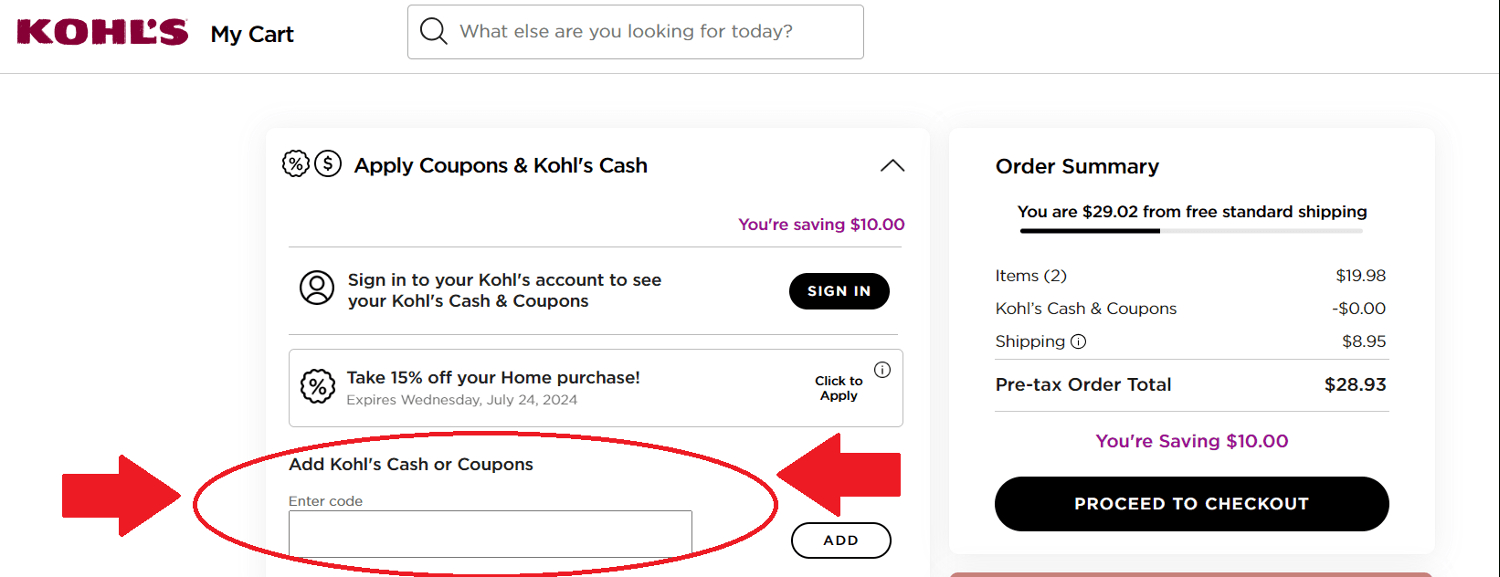The height and width of the screenshot is (577, 1500).
Task: Open the info tooltip beside Click to Apply
Action: click(881, 369)
